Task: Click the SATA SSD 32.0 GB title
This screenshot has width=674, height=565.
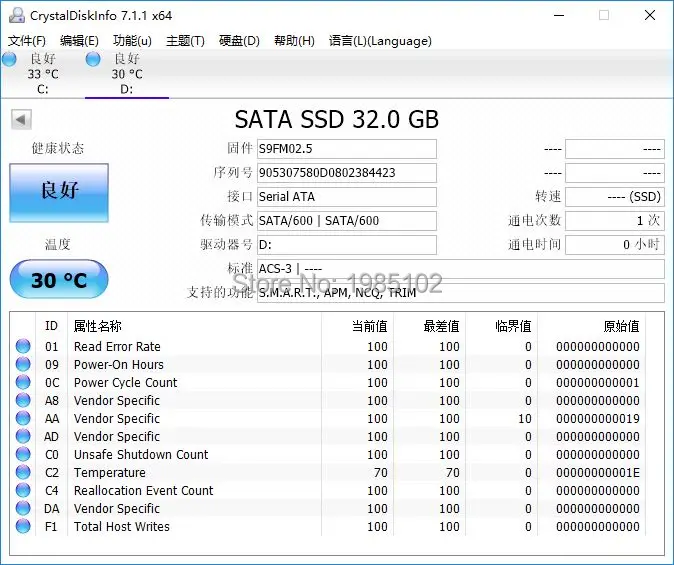Action: [337, 119]
